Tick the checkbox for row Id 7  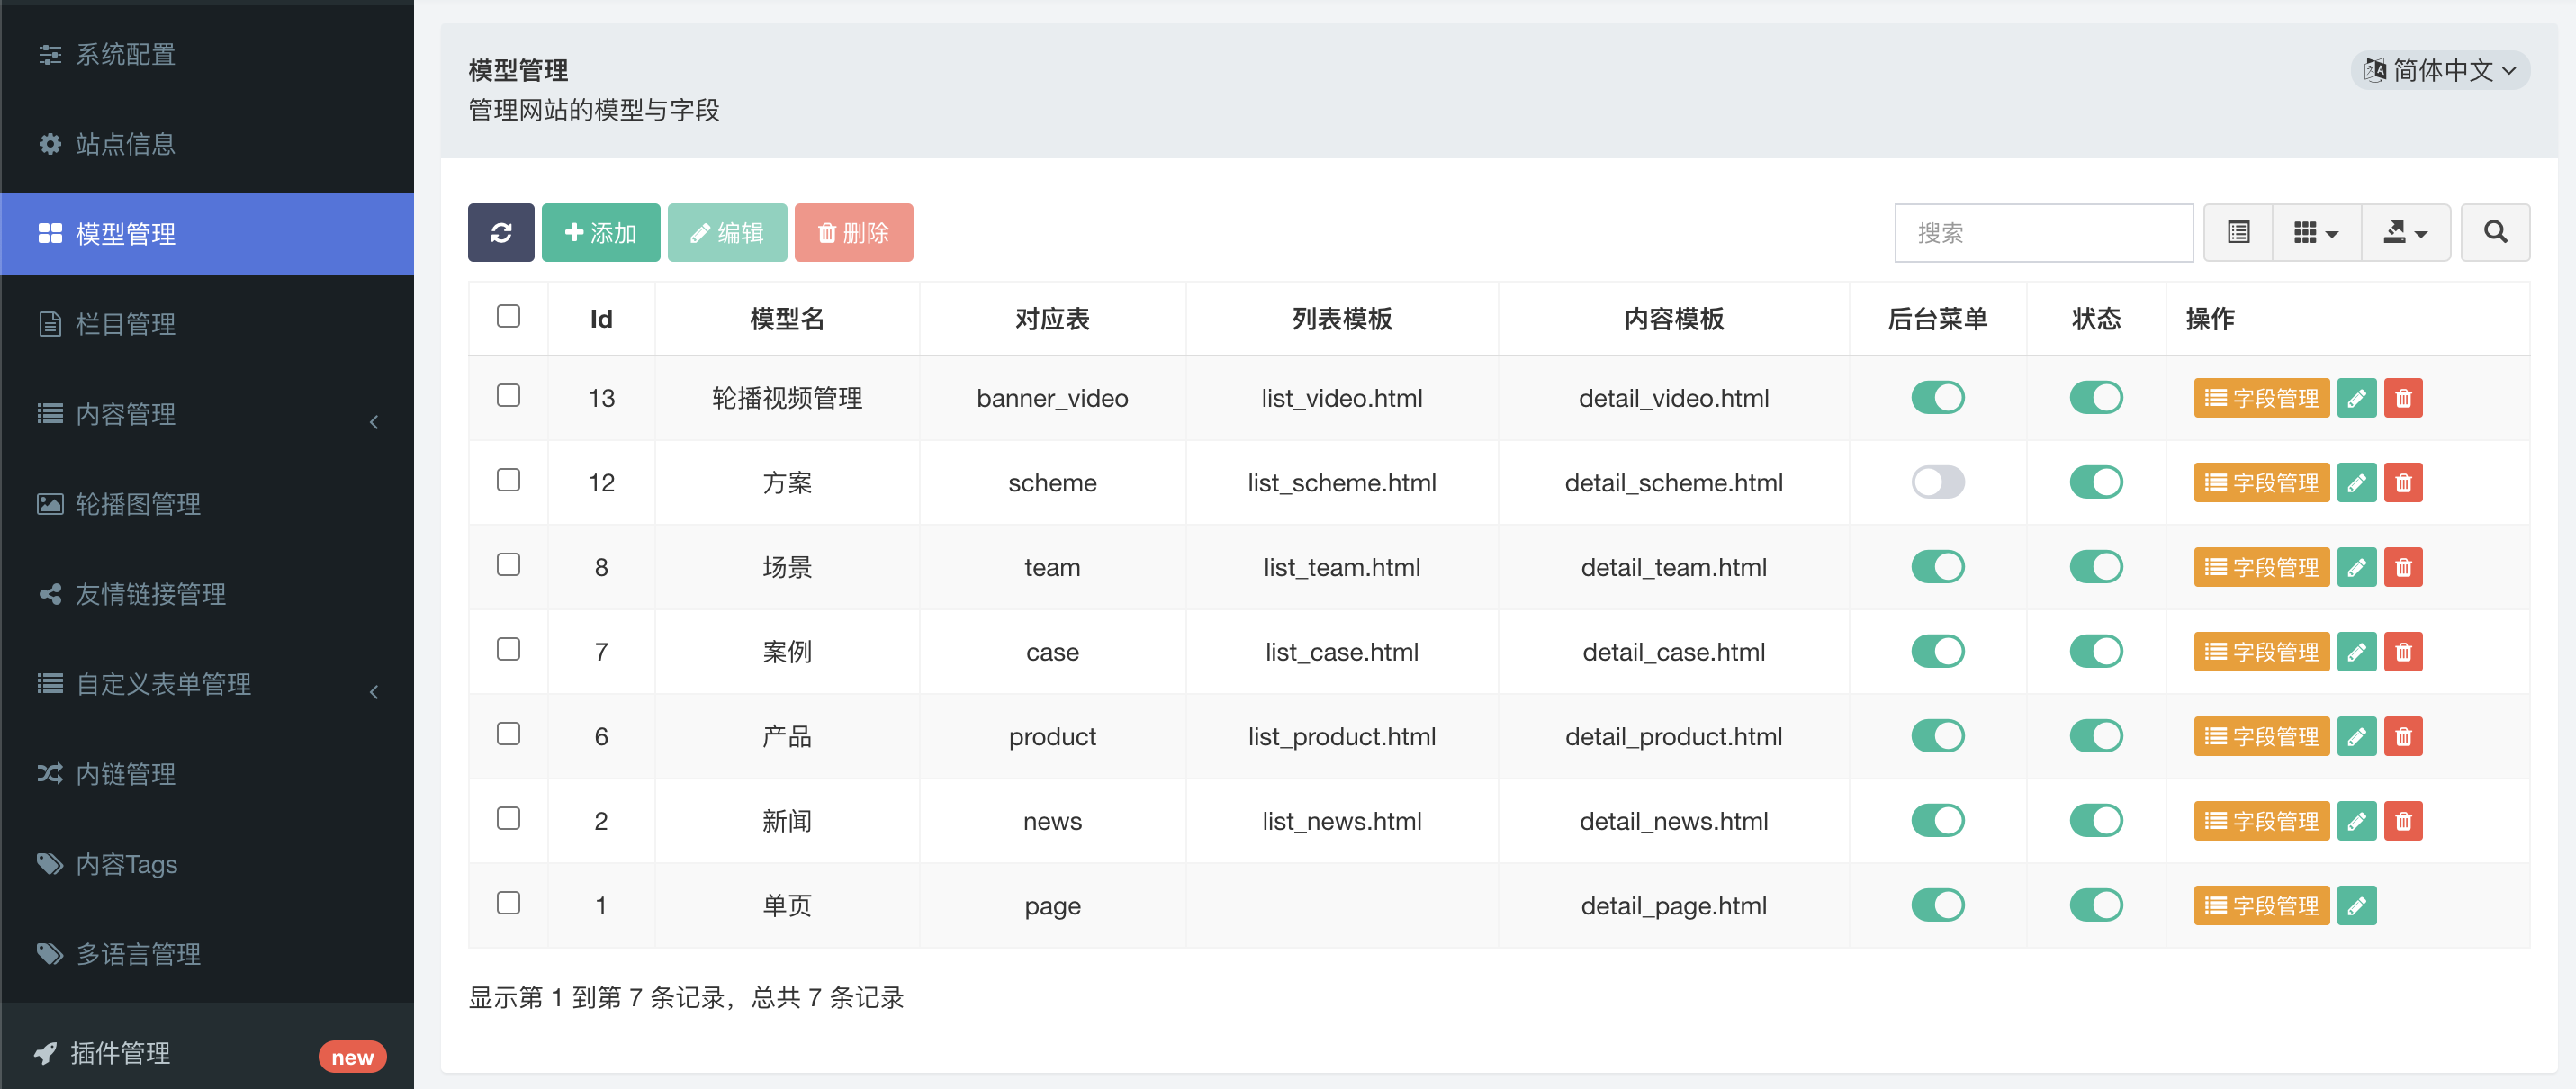508,649
